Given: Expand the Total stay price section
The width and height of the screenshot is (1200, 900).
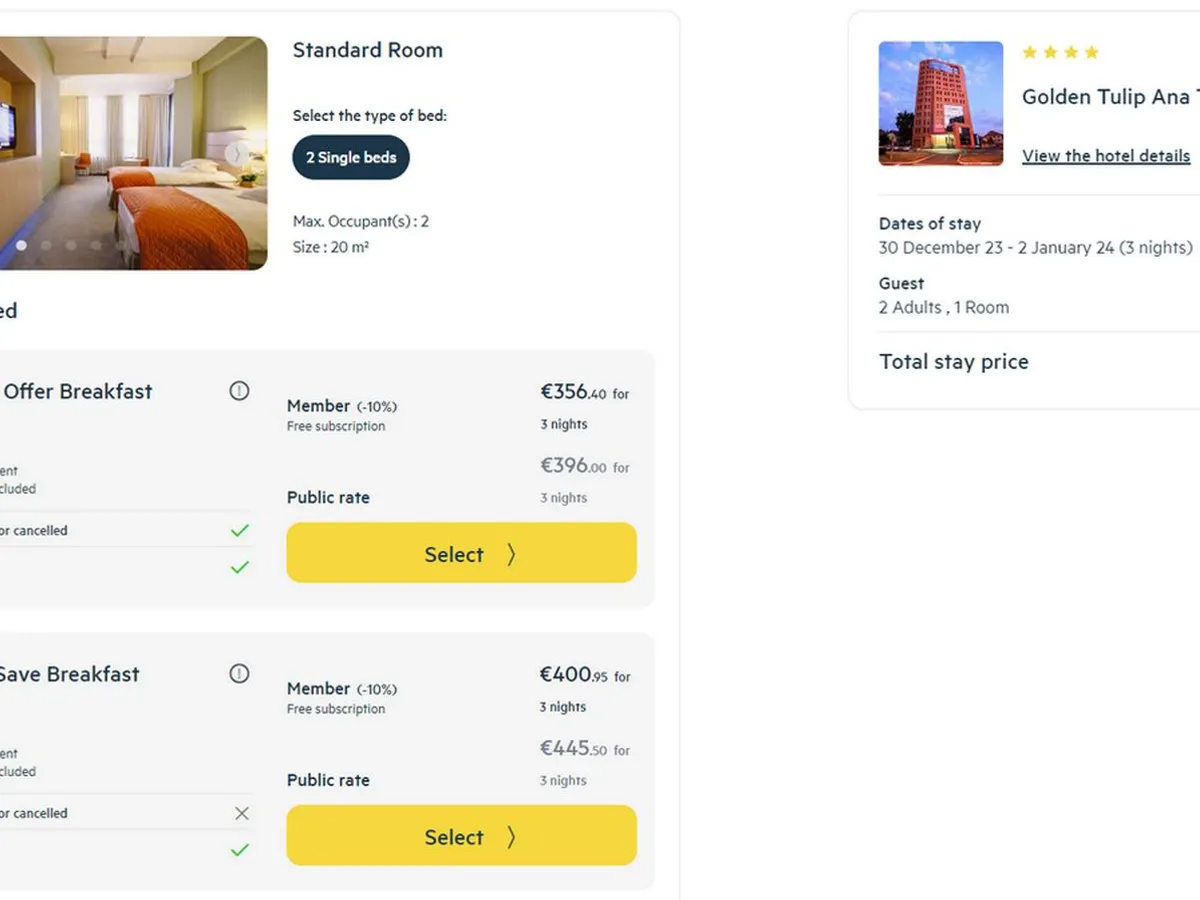Looking at the screenshot, I should pos(953,362).
